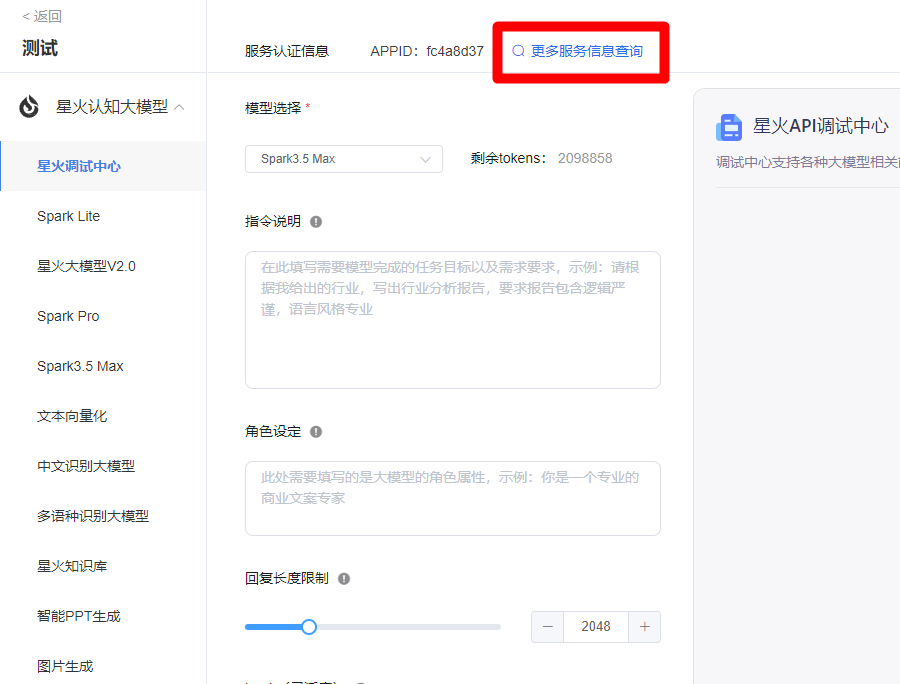Click 更多服务信息查询 link
This screenshot has height=684, width=900.
[587, 51]
